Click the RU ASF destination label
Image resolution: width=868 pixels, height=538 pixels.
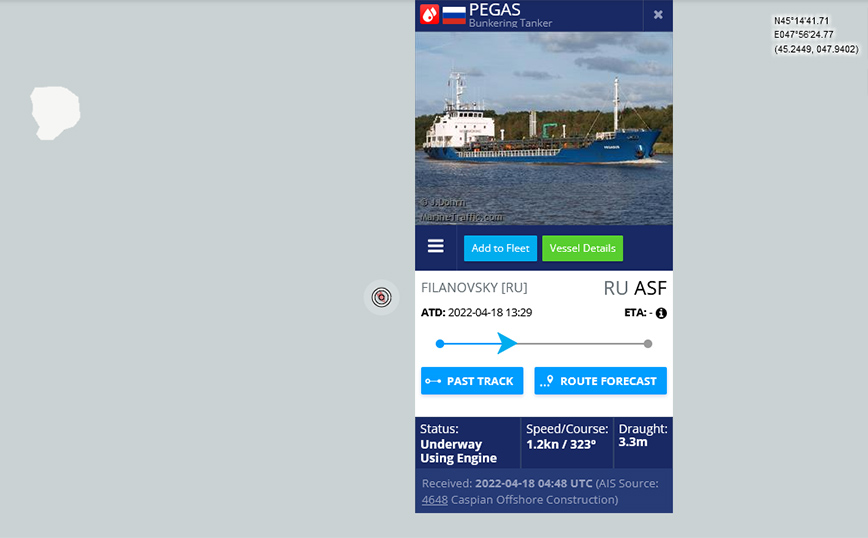coord(635,288)
